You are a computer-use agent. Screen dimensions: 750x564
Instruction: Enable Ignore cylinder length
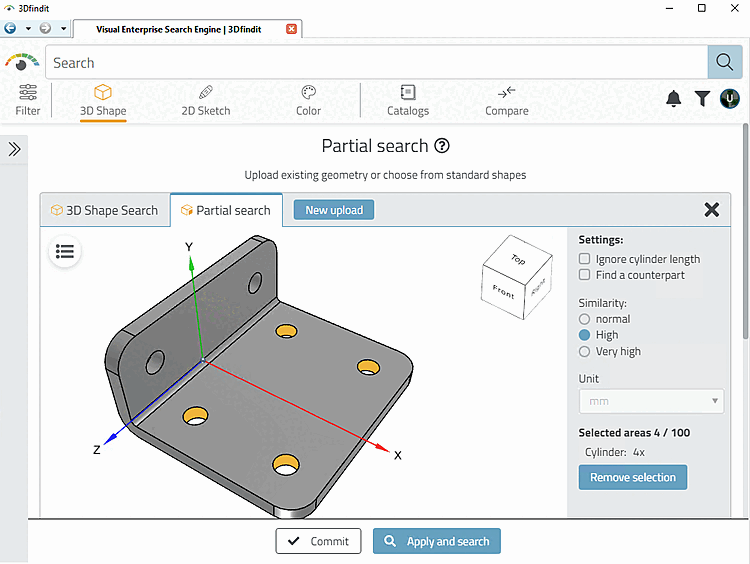tap(585, 259)
